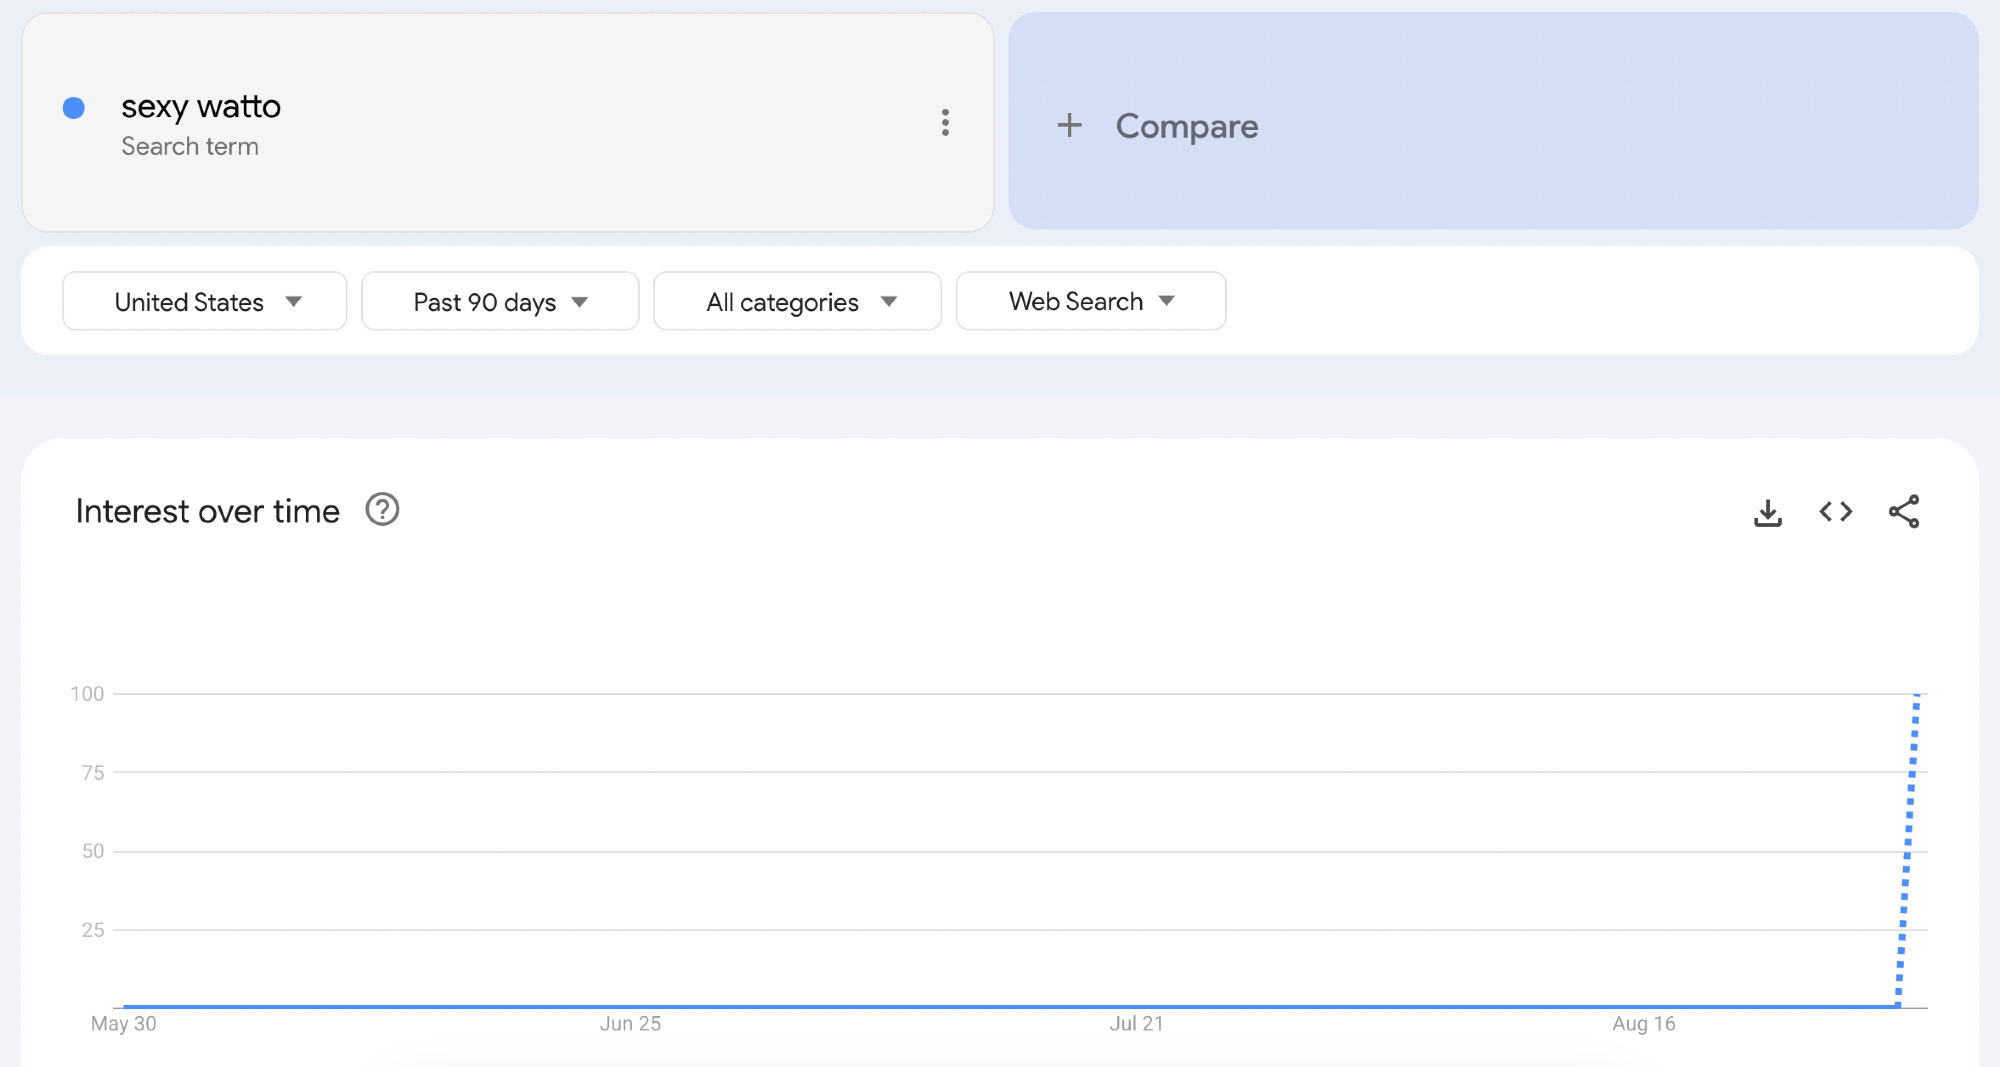
Task: Click the plus icon beside Compare
Action: (x=1069, y=125)
